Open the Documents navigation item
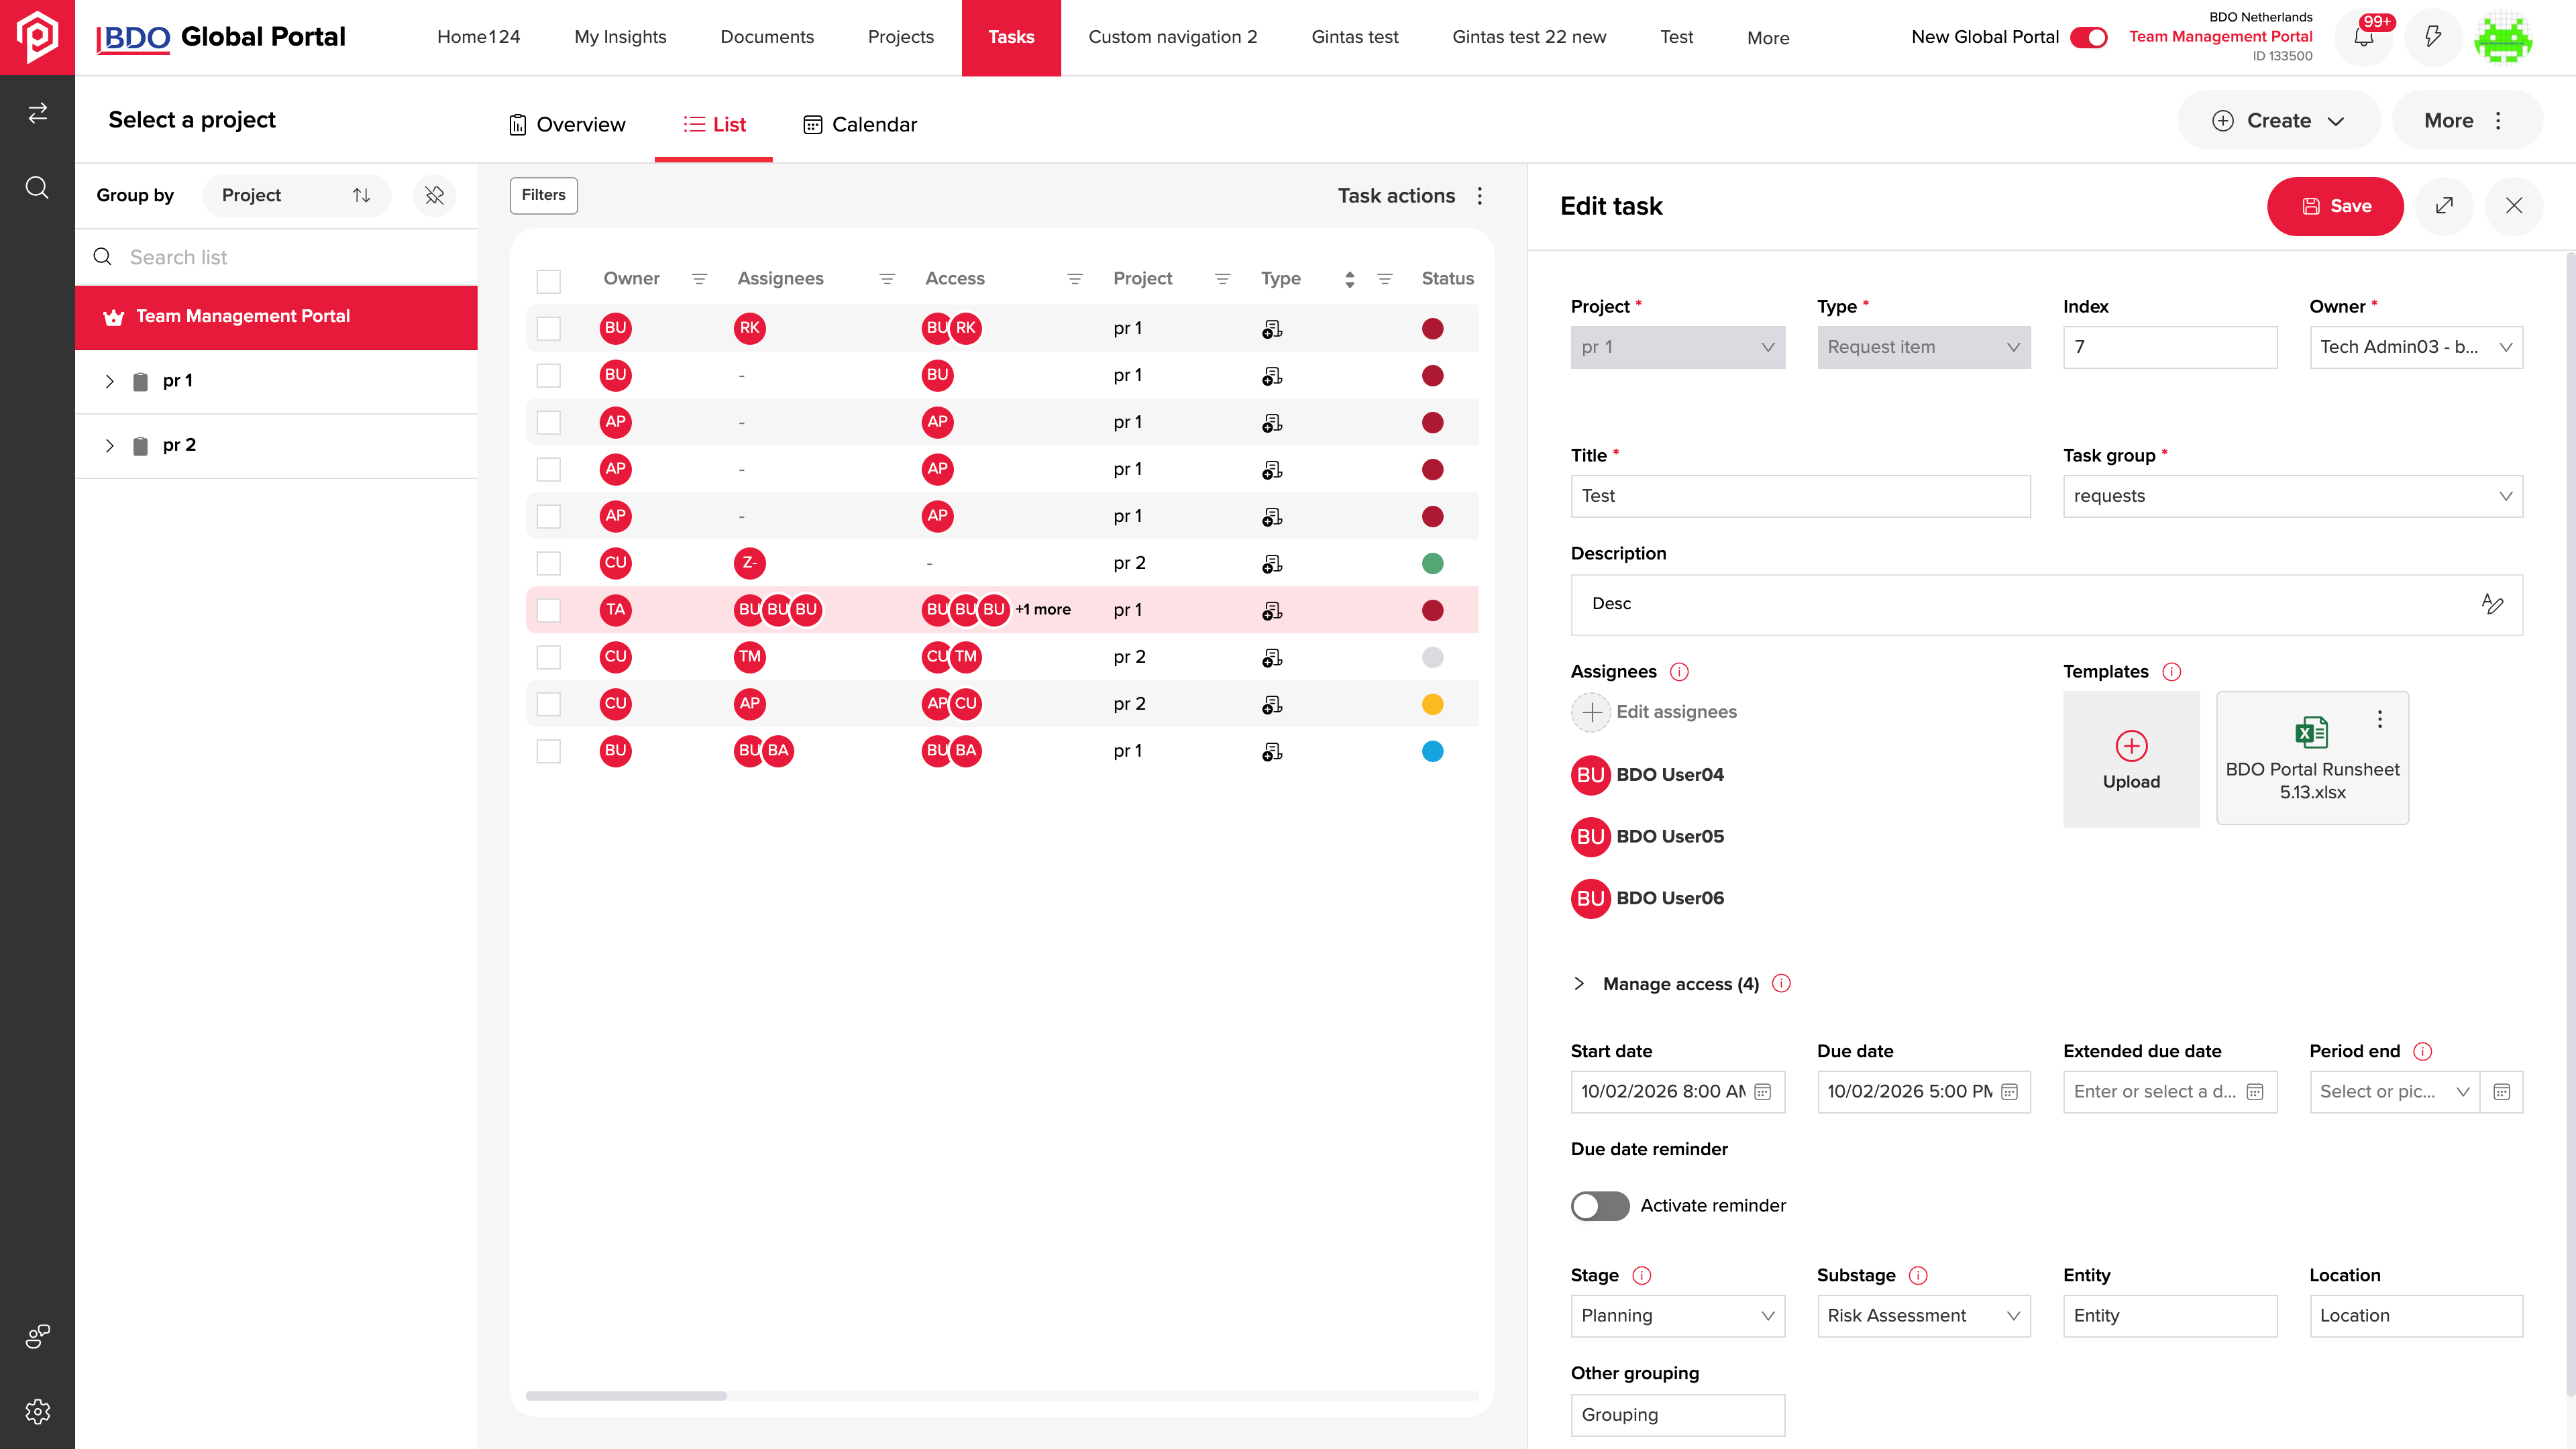The height and width of the screenshot is (1449, 2576). click(x=767, y=37)
